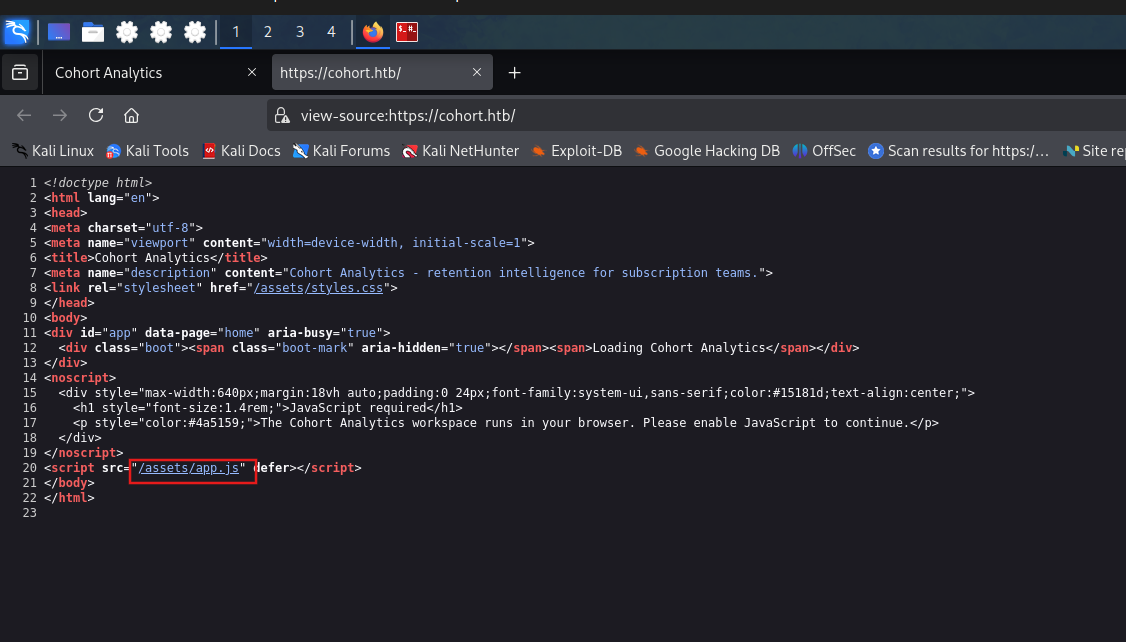This screenshot has width=1126, height=642.
Task: Launch the file manager from the panel
Action: click(x=93, y=32)
